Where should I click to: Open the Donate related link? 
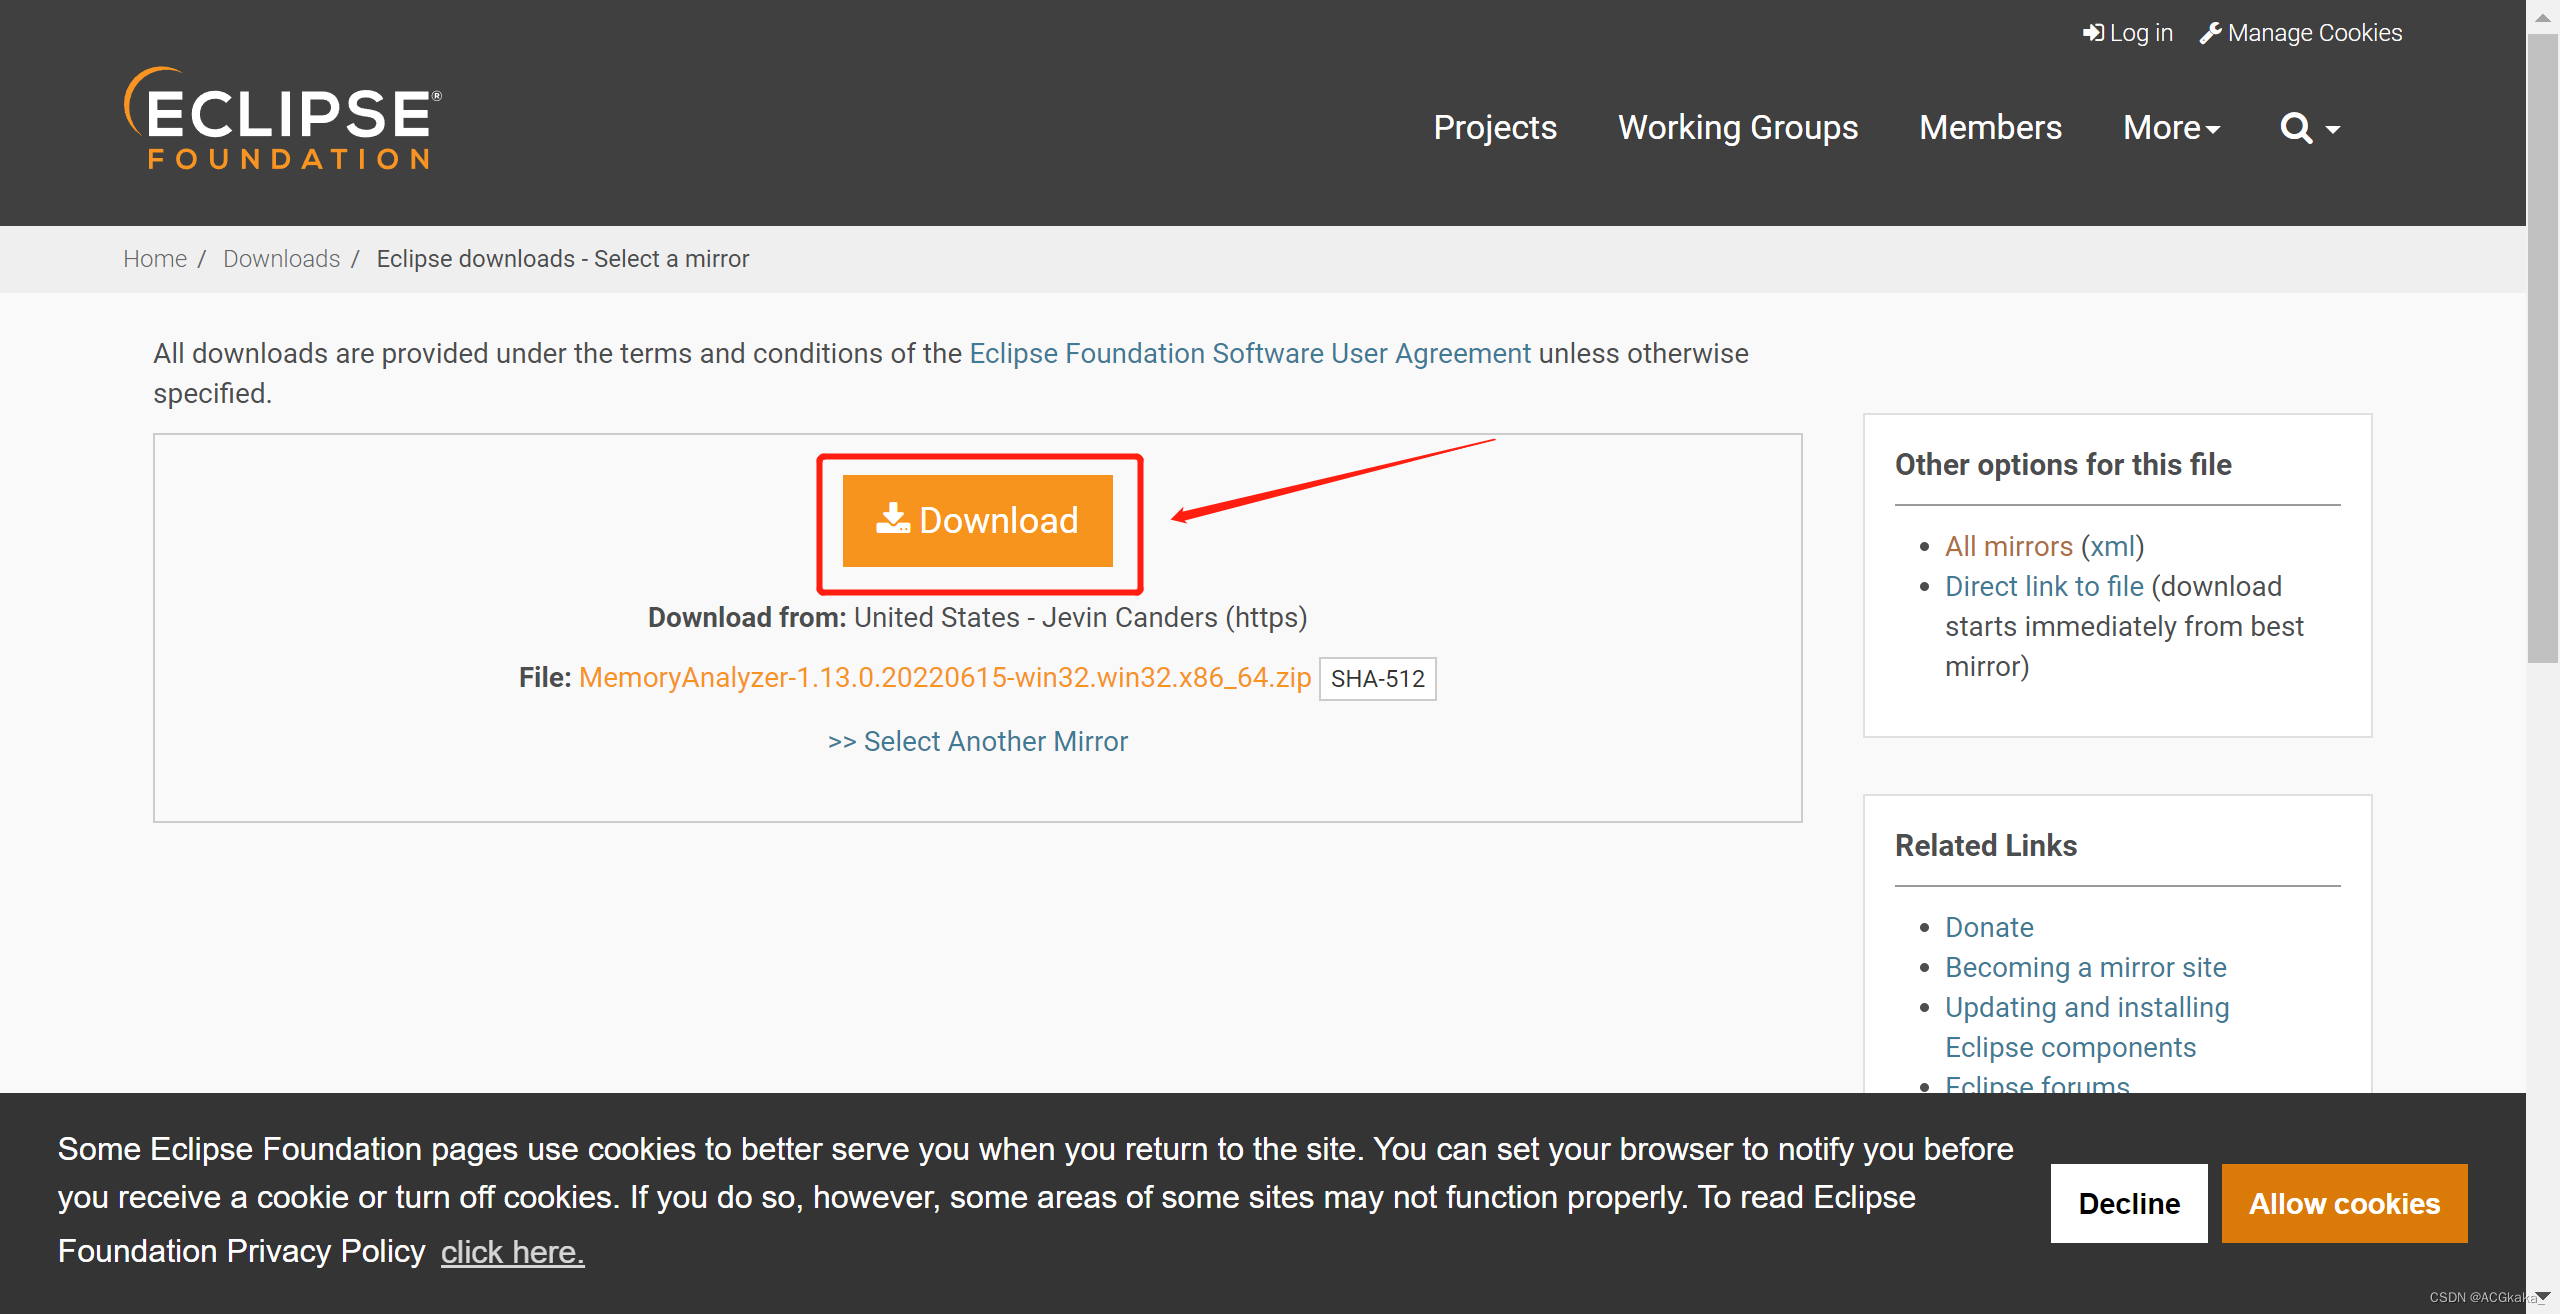pos(1989,928)
